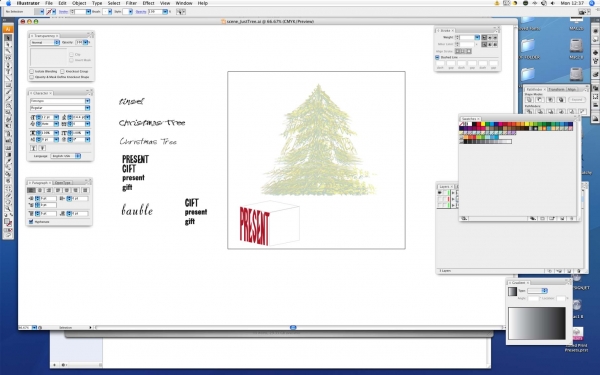Select the Line Segment tool
The width and height of the screenshot is (600, 375).
[8, 78]
